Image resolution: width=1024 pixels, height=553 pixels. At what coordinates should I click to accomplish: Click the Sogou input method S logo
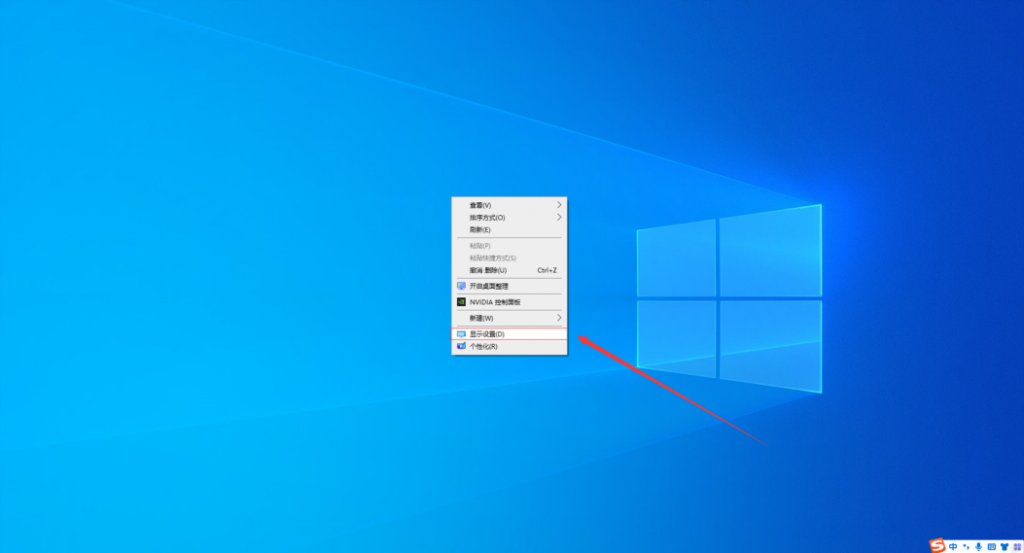[x=938, y=545]
